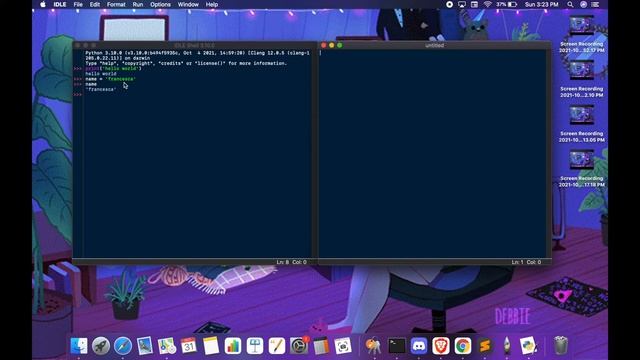This screenshot has height=360, width=640.
Task: Click the IDLE Shell window title bar
Action: 194,45
